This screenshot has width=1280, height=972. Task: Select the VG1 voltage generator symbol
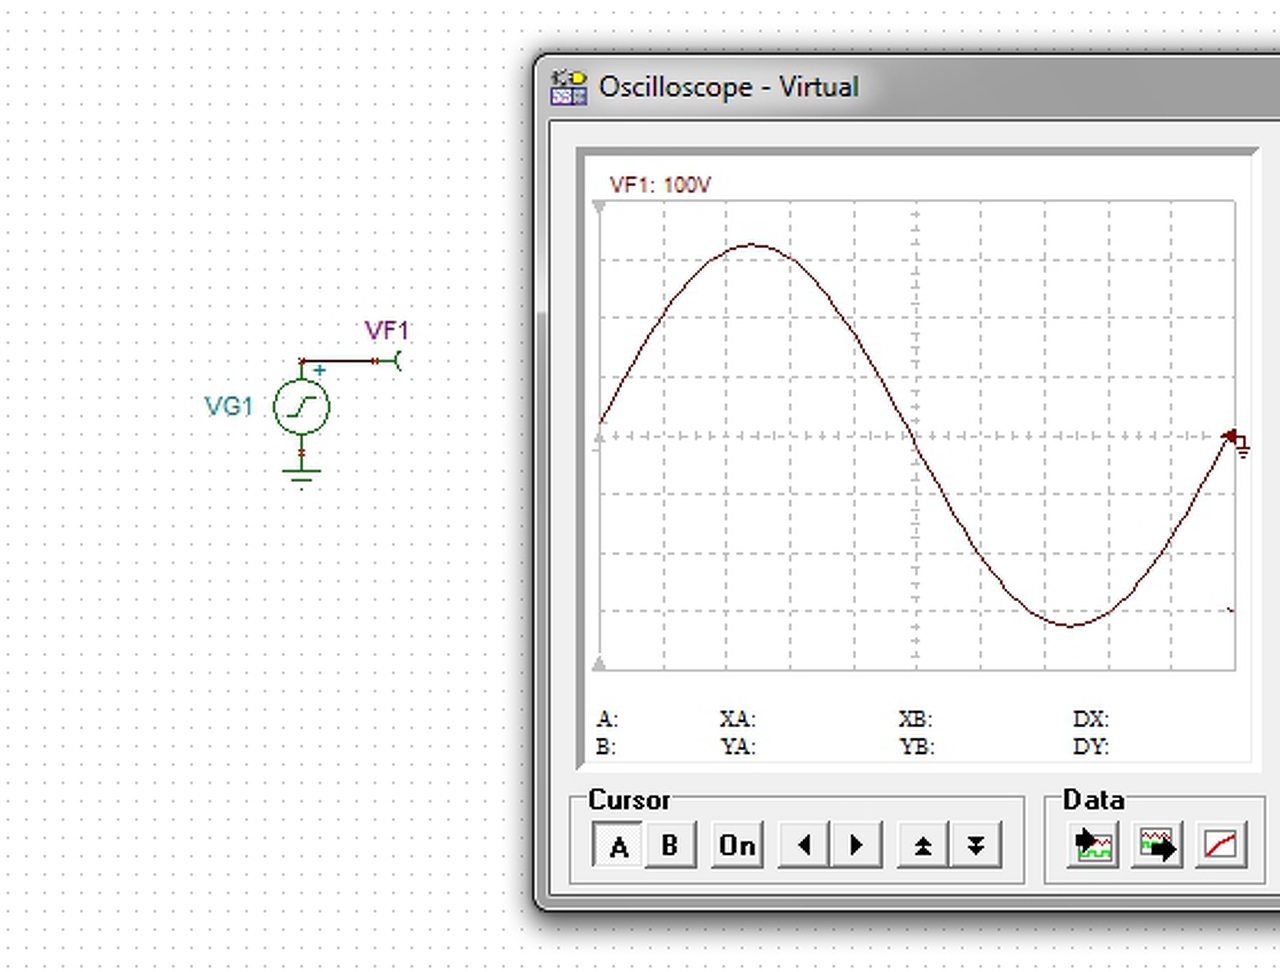[x=301, y=406]
